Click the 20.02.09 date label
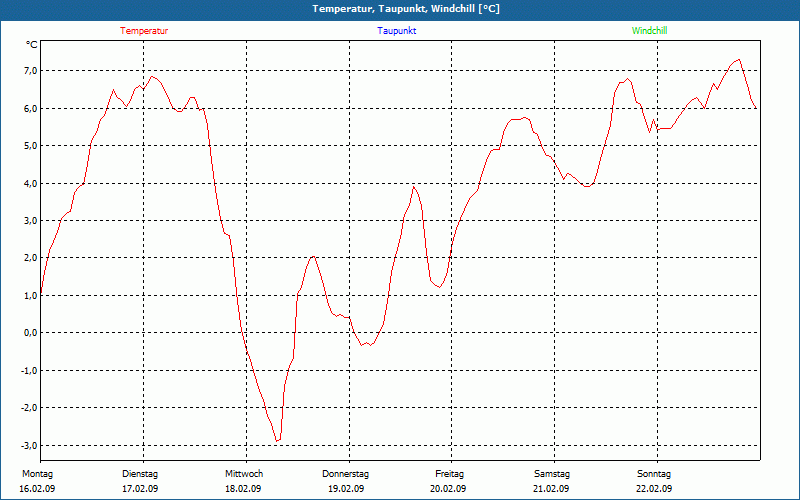The height and width of the screenshot is (500, 800). click(448, 489)
